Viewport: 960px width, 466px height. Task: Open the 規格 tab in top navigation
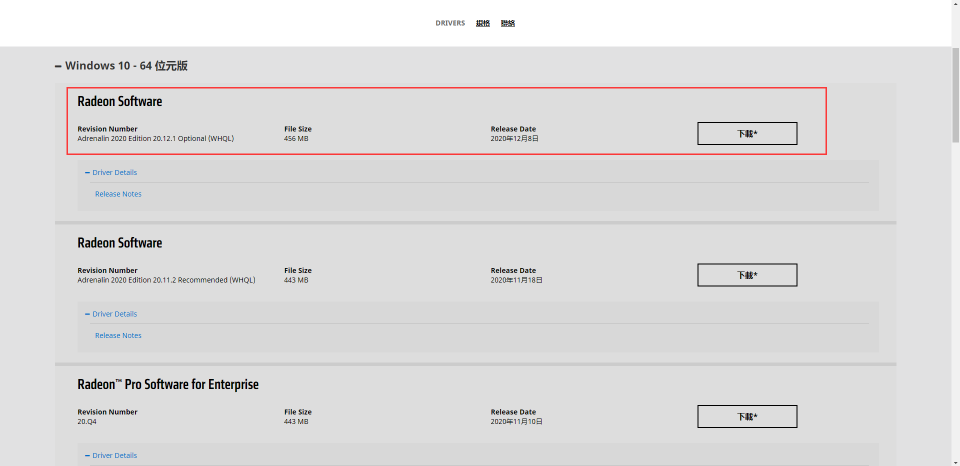click(x=483, y=23)
